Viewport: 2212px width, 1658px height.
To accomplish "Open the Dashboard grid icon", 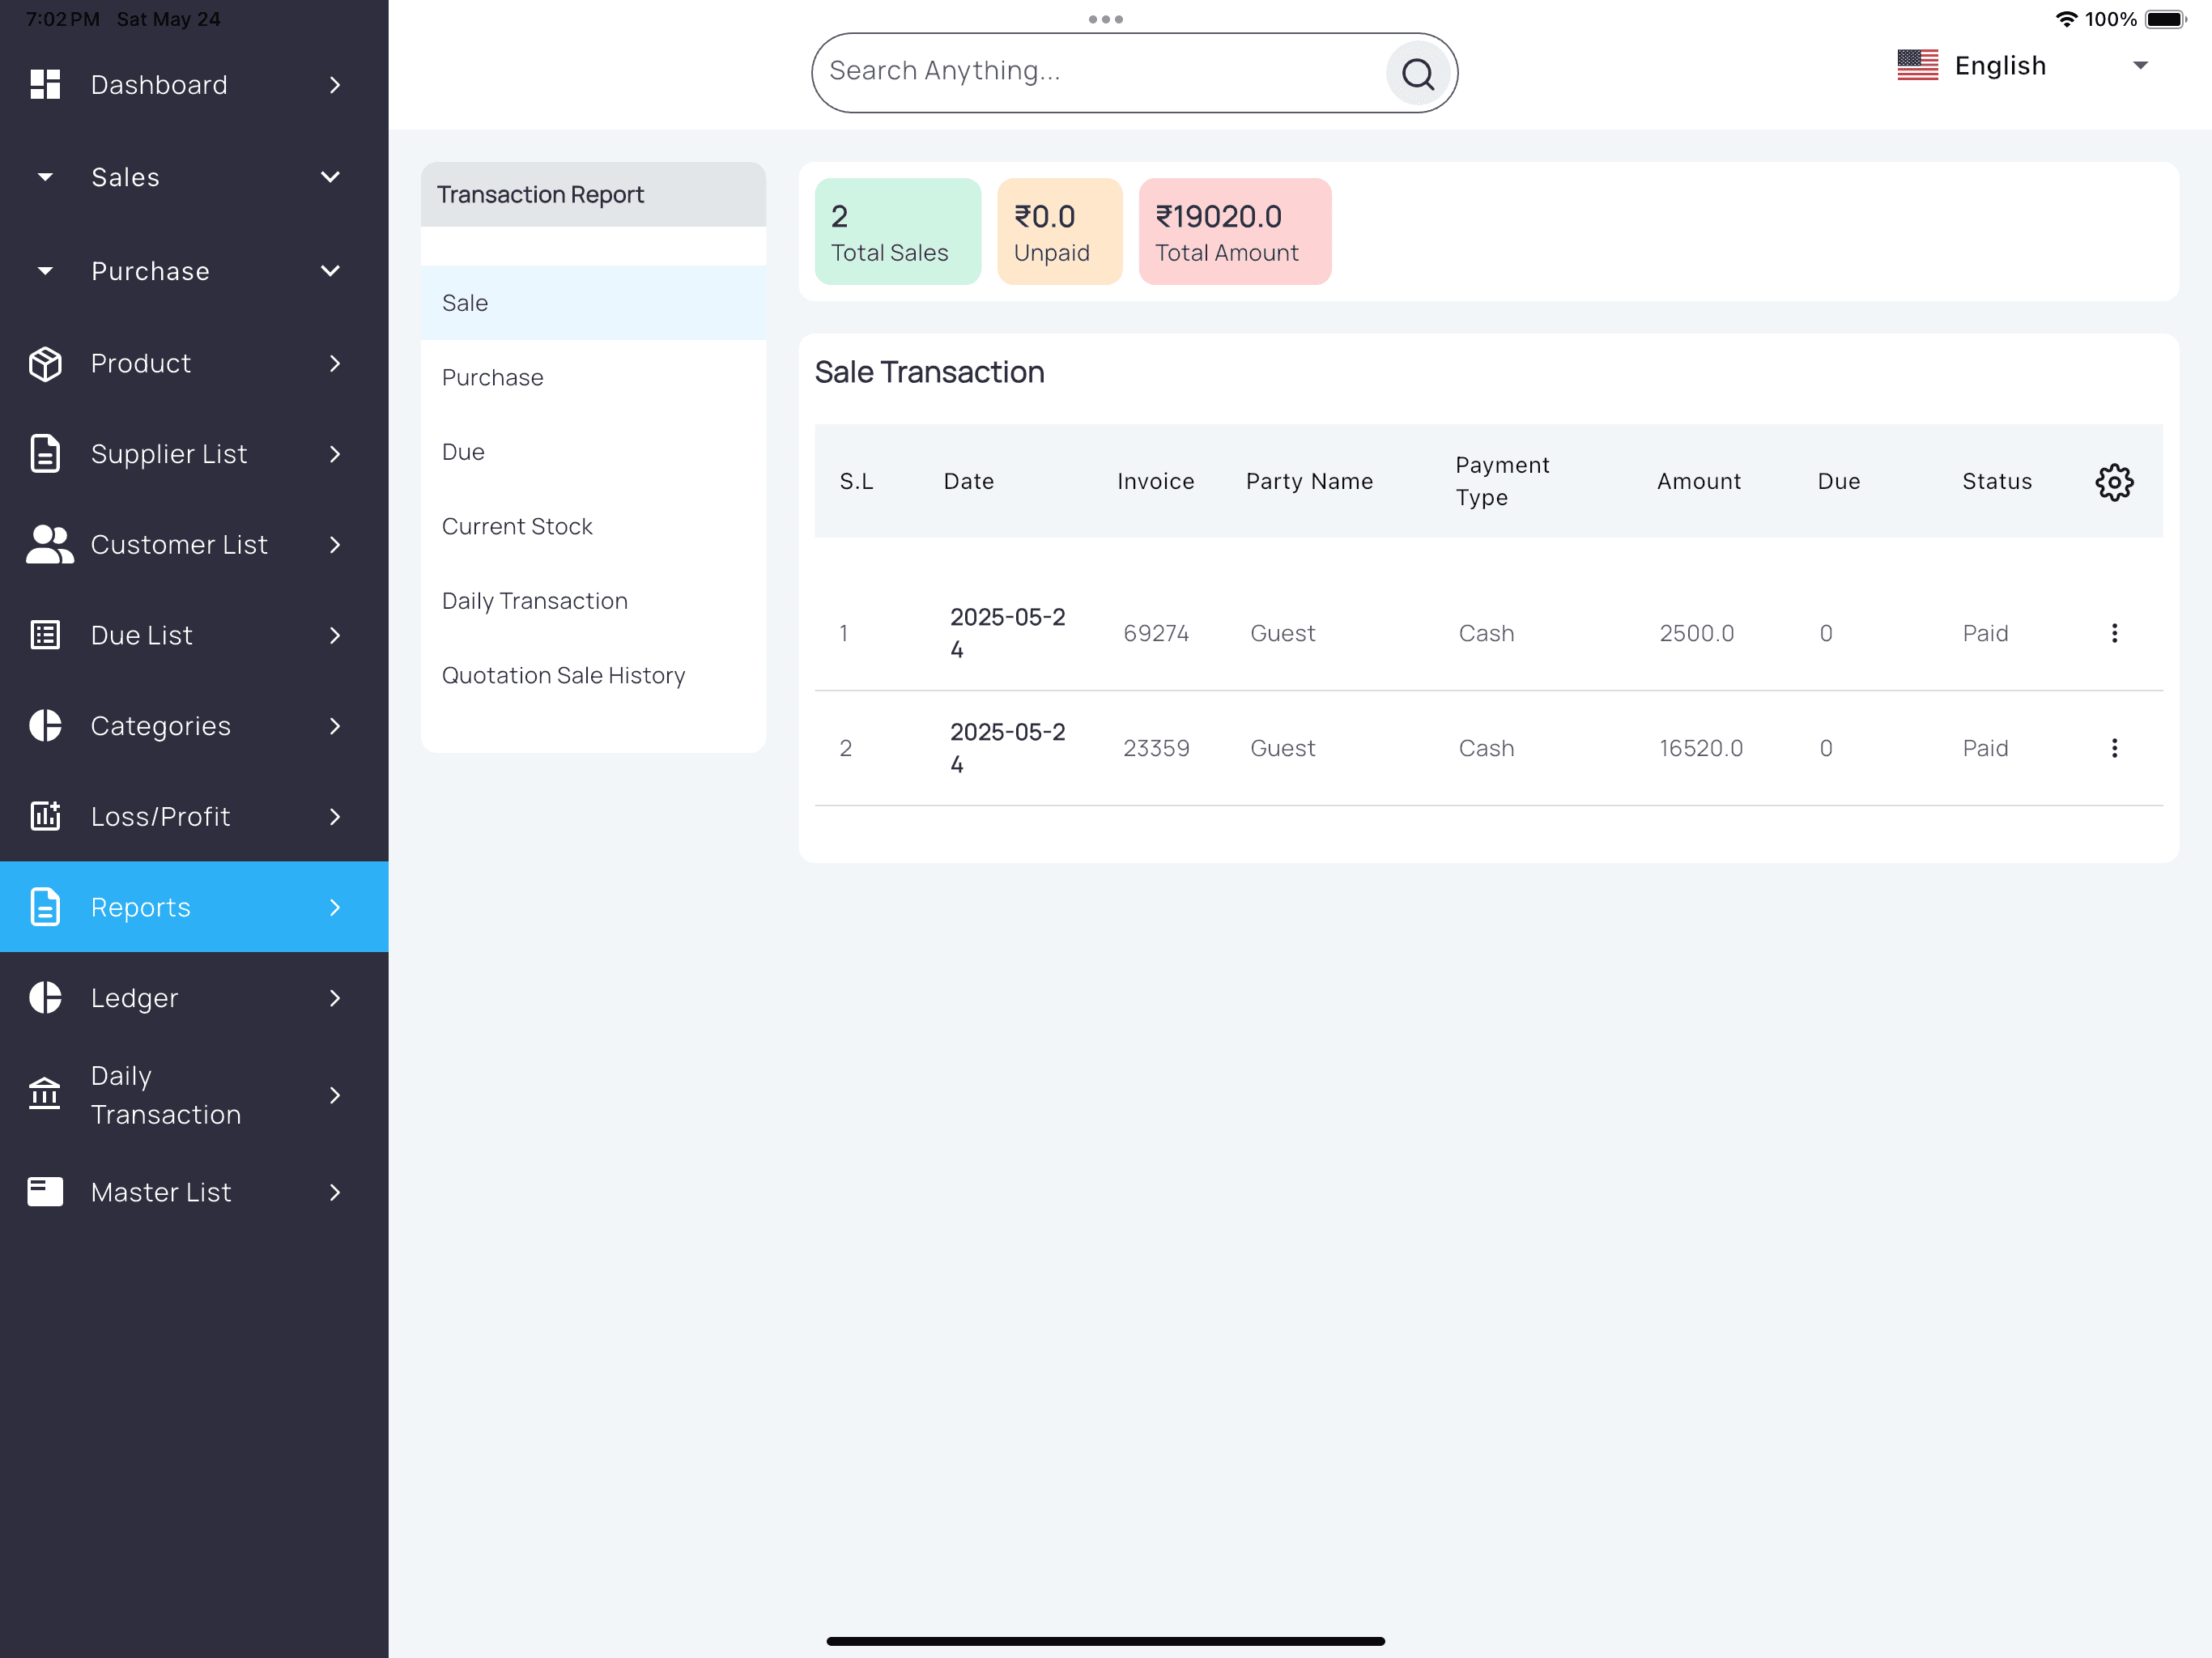I will [45, 85].
